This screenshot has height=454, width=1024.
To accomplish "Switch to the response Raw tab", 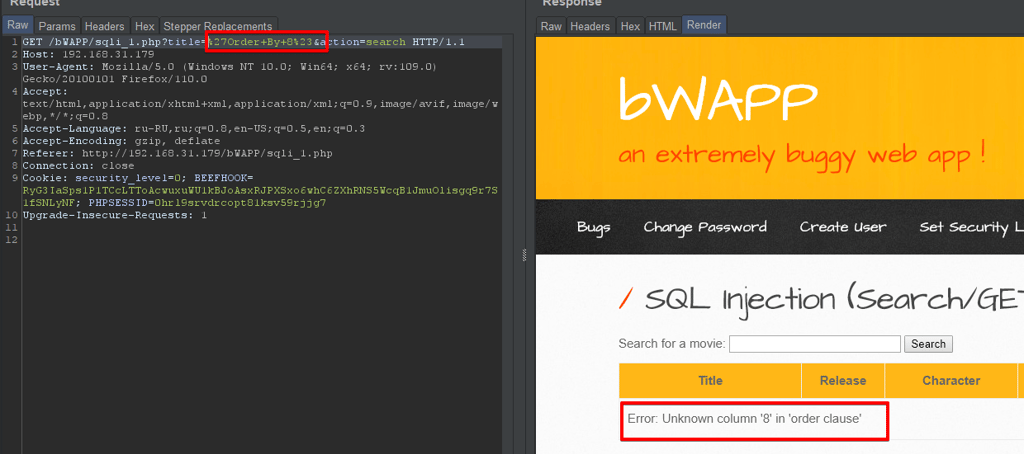I will coord(551,26).
